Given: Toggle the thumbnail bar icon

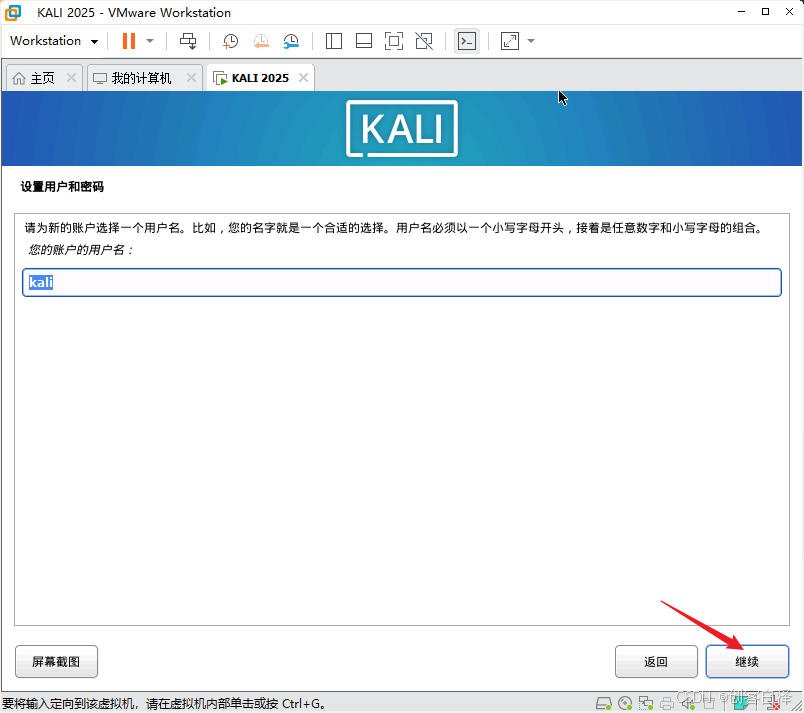Looking at the screenshot, I should (364, 41).
